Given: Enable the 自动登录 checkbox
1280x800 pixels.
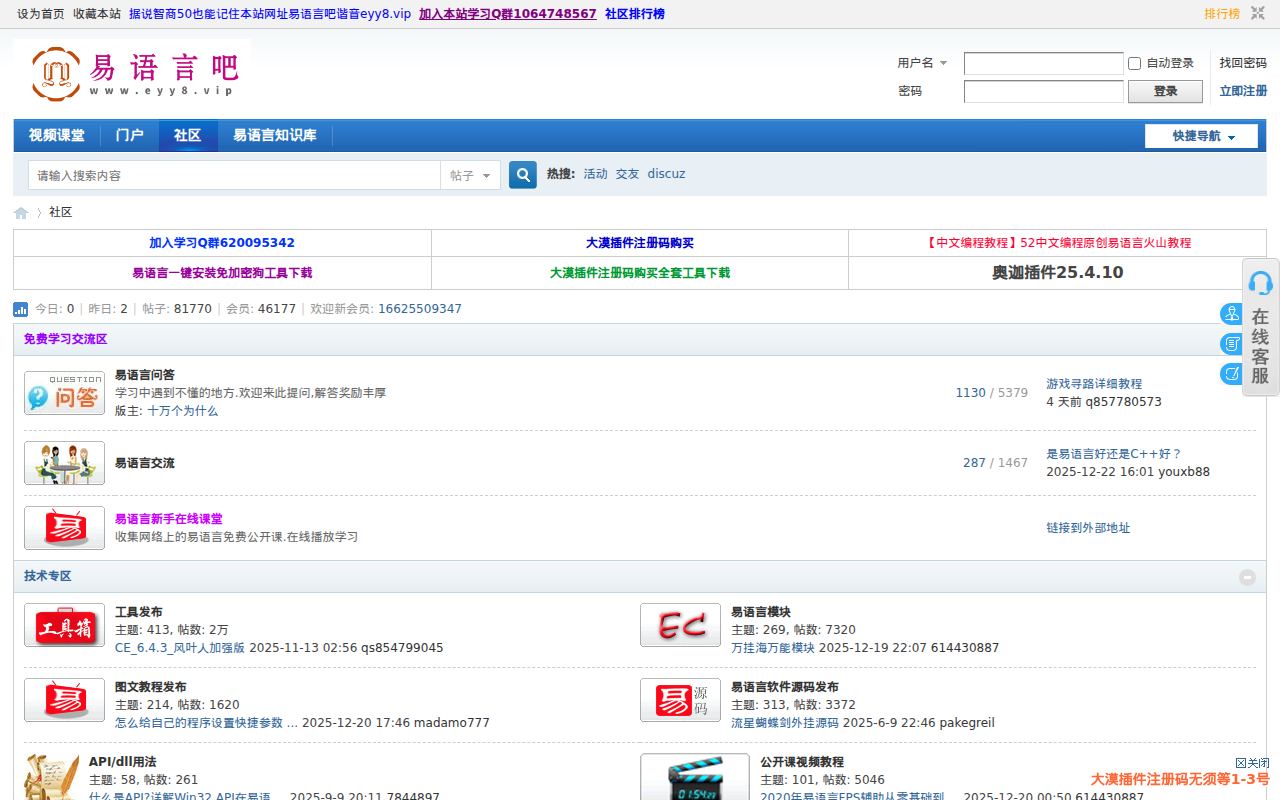Looking at the screenshot, I should pyautogui.click(x=1134, y=63).
